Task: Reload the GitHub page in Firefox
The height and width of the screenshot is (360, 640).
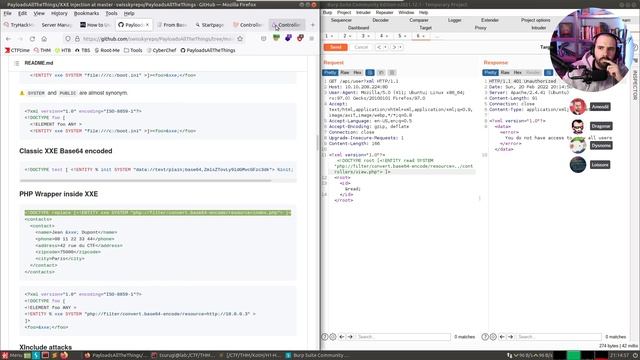Action: click(x=32, y=39)
